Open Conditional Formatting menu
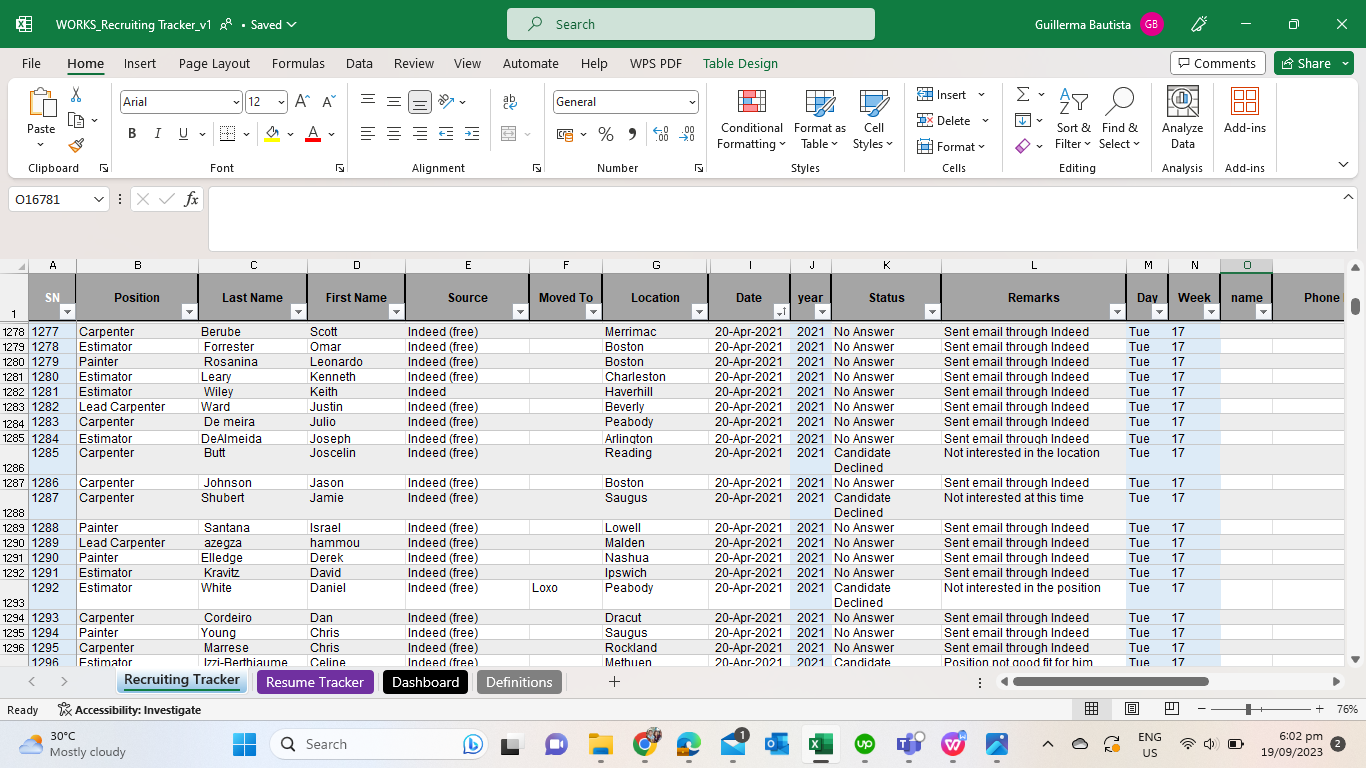This screenshot has width=1366, height=768. click(751, 120)
